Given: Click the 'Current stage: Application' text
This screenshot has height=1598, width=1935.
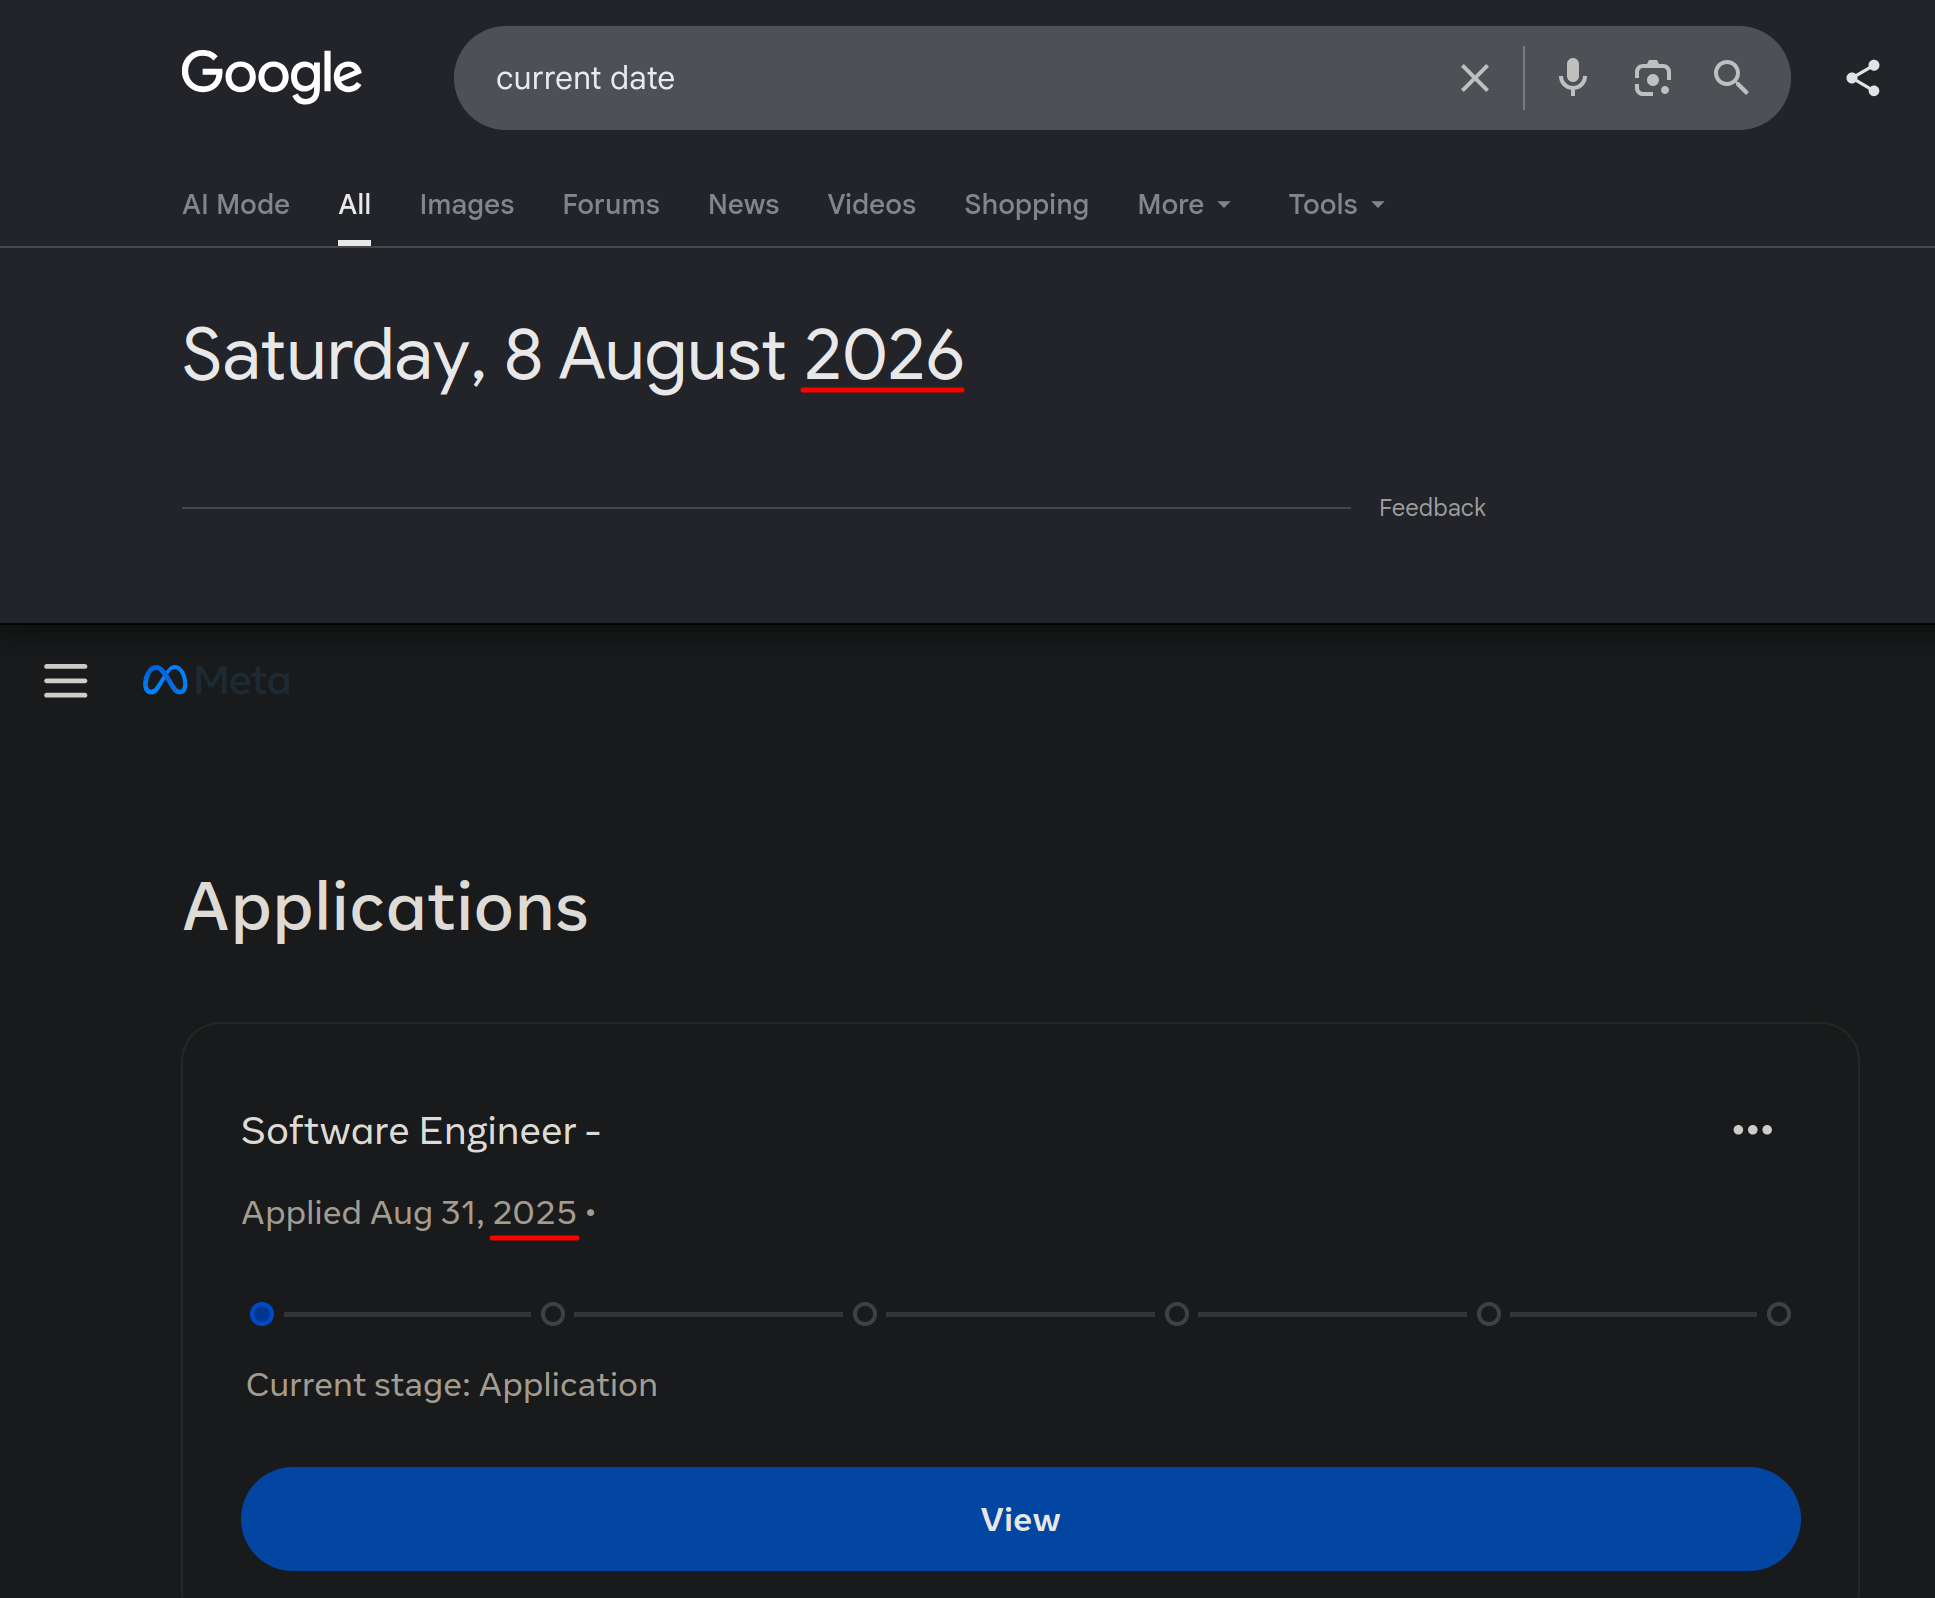Looking at the screenshot, I should pyautogui.click(x=452, y=1385).
